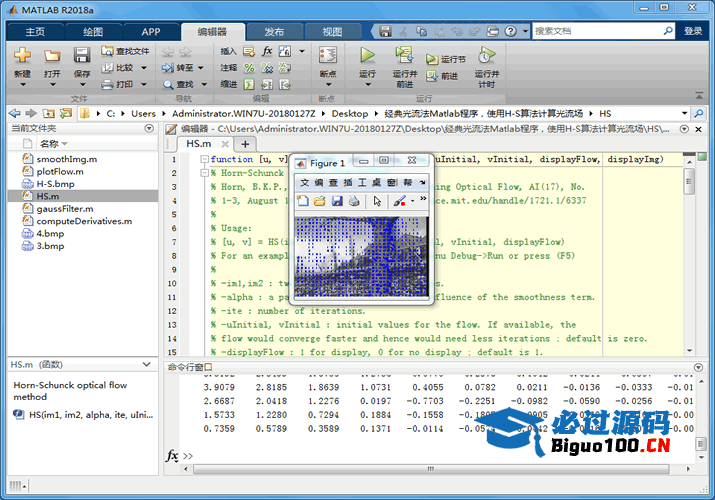Select 3.bmp in current folder
Screen dimensions: 715x500
pyautogui.click(x=50, y=246)
